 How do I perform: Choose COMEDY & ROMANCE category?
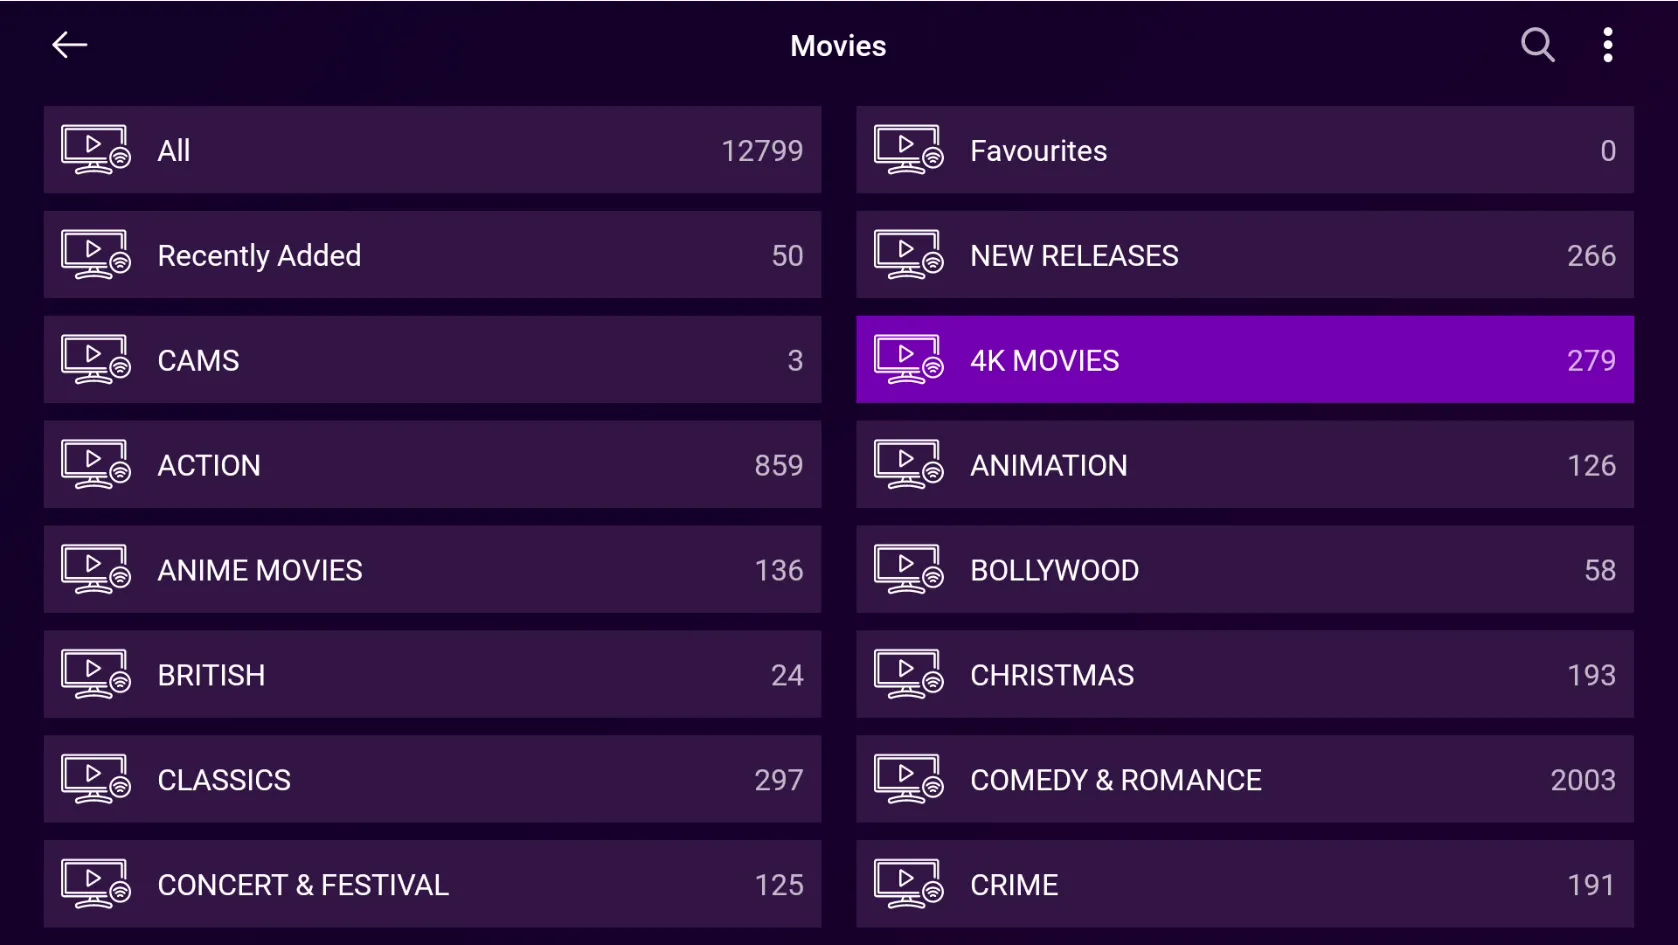[x=1245, y=780]
